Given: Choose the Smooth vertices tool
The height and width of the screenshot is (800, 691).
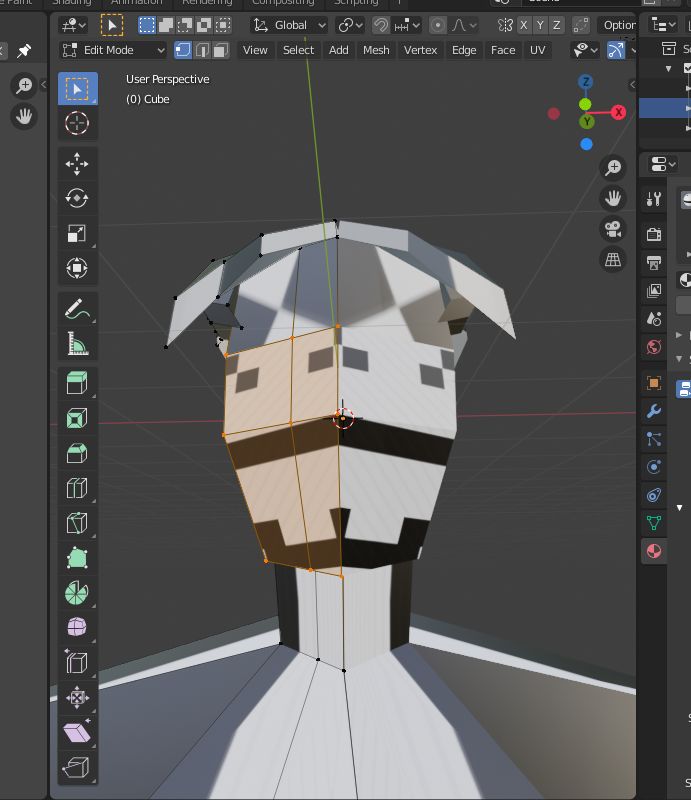Looking at the screenshot, I should click(77, 627).
